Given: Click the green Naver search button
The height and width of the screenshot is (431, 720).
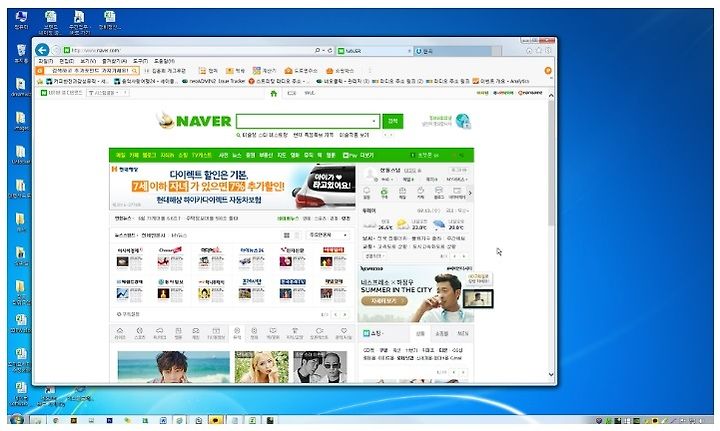Looking at the screenshot, I should point(393,121).
